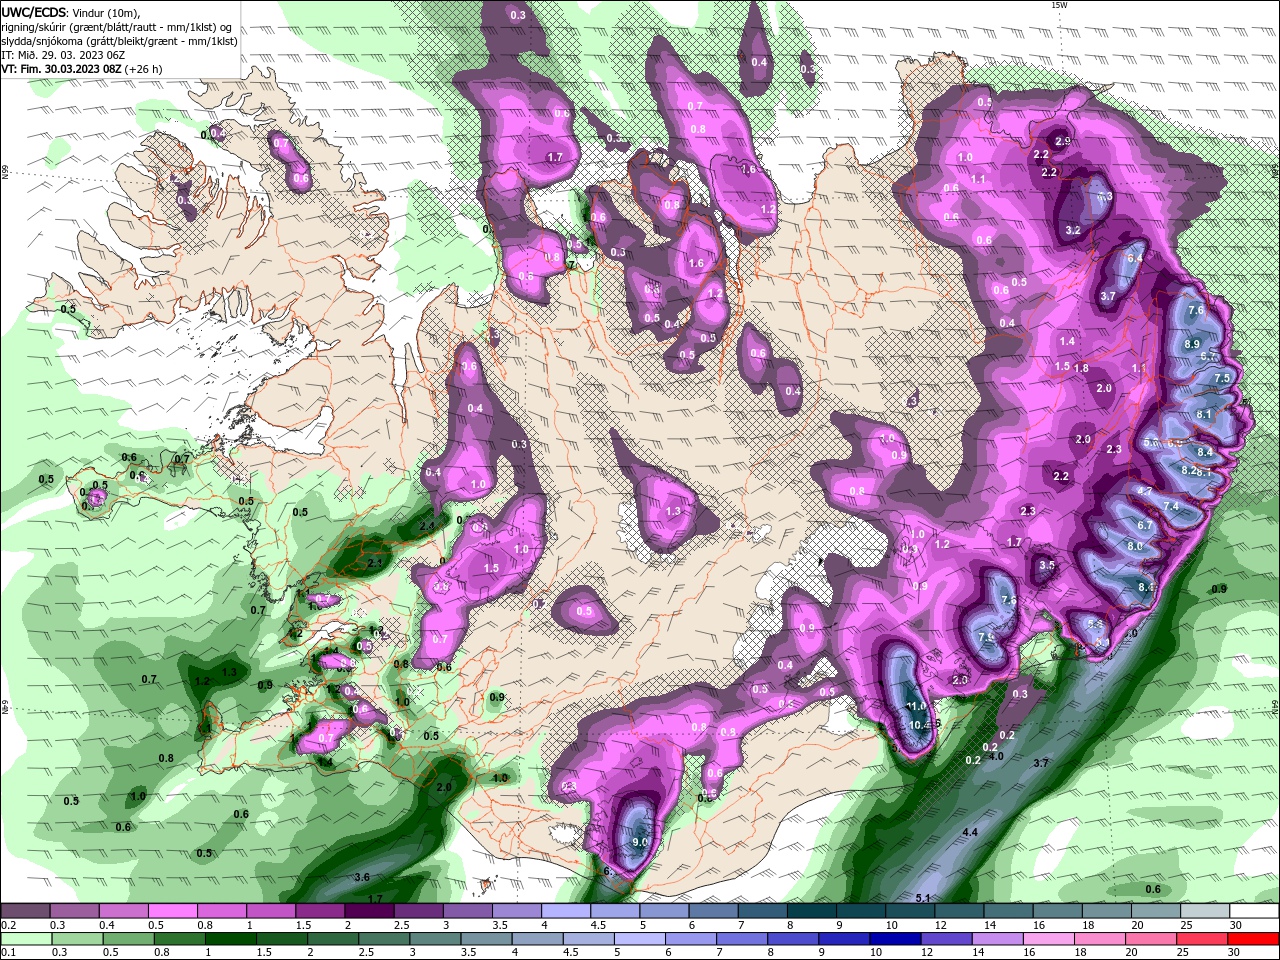Viewport: 1280px width, 960px height.
Task: Click the 'slydda/snjókoma' snow description line
Action: 120,41
